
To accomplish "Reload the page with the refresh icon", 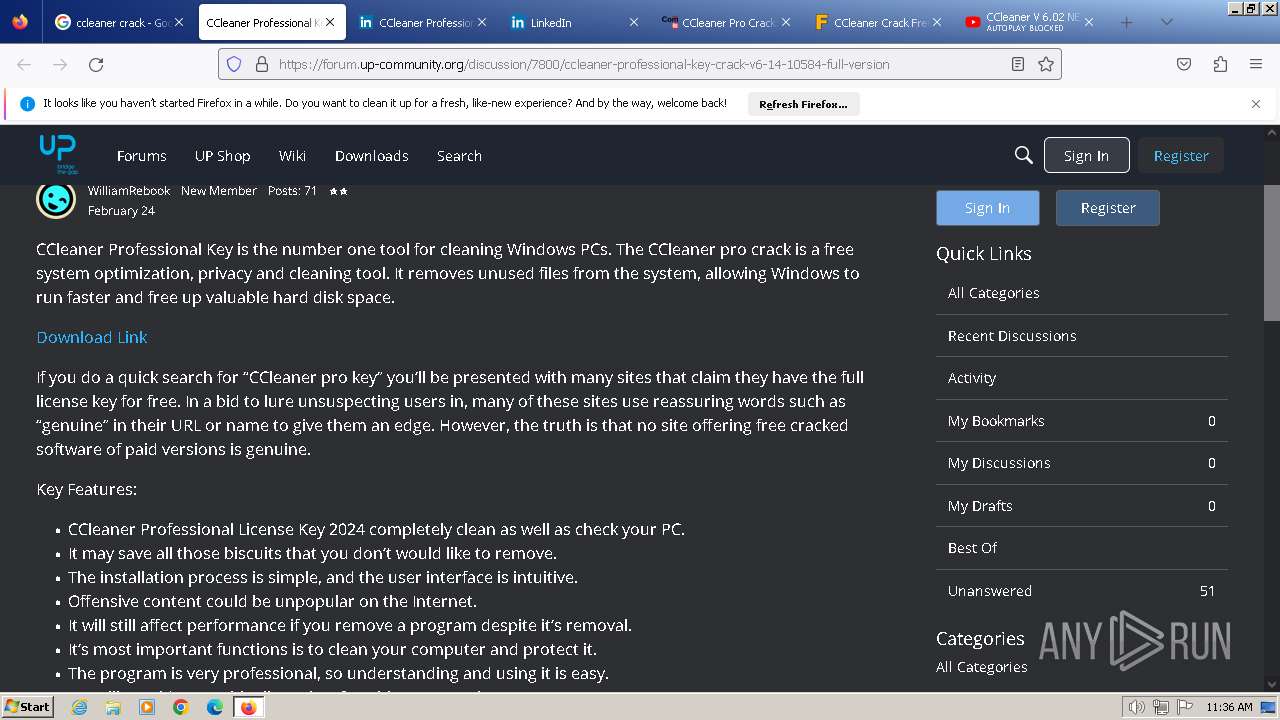I will click(x=96, y=64).
